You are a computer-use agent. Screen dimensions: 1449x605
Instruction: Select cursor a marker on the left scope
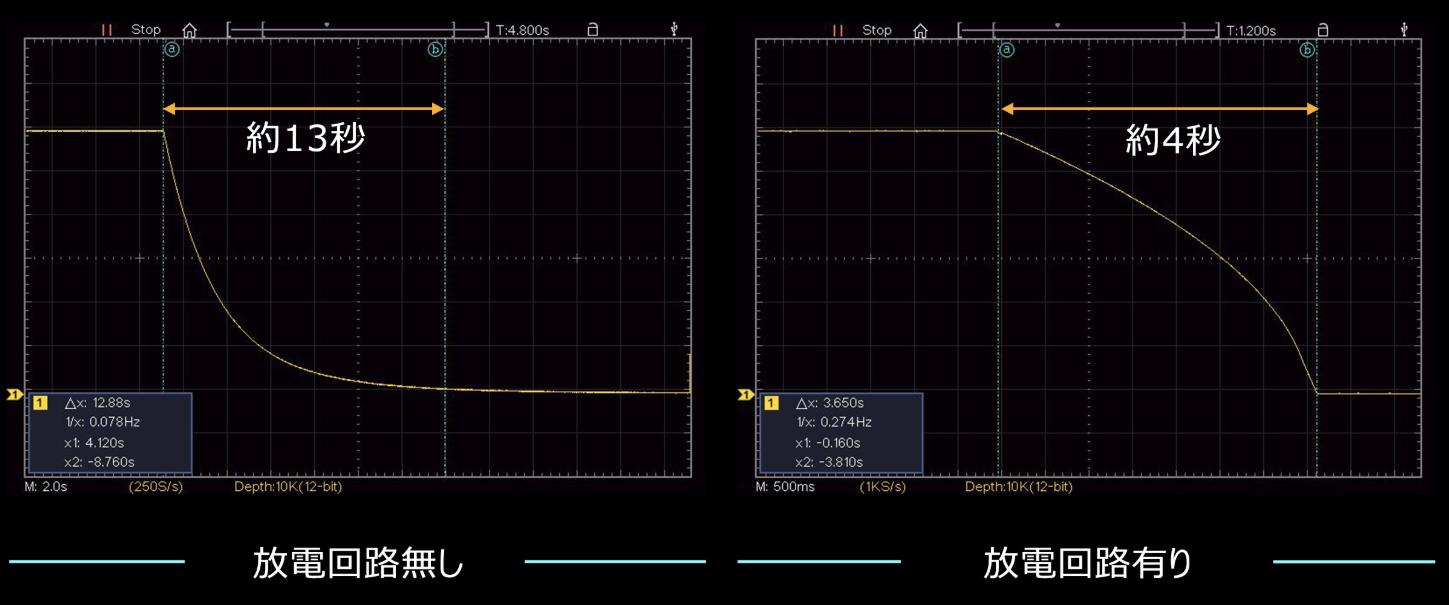click(x=172, y=48)
